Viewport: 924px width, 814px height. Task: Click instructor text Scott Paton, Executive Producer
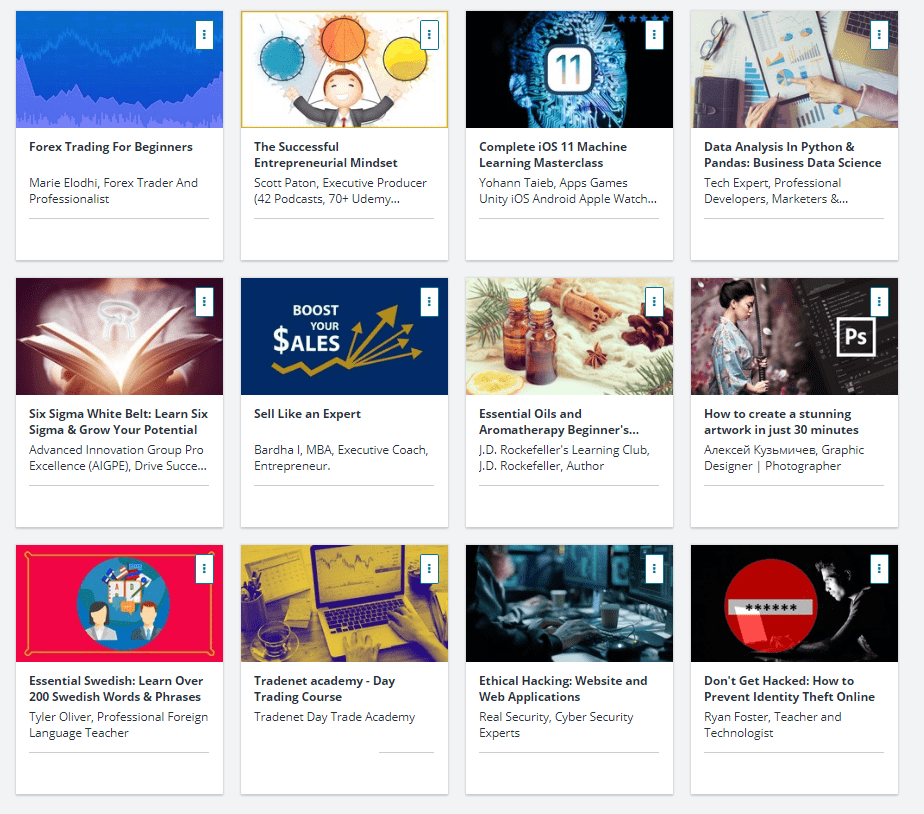pyautogui.click(x=341, y=191)
